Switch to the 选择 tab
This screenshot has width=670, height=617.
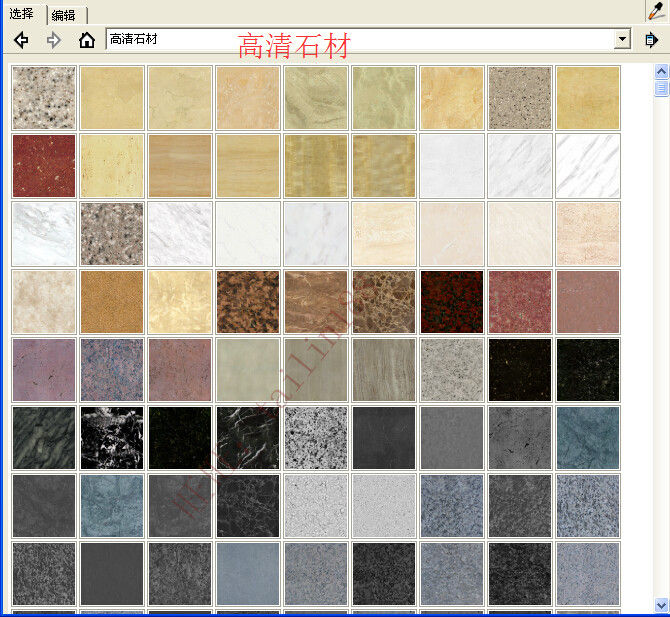(21, 14)
